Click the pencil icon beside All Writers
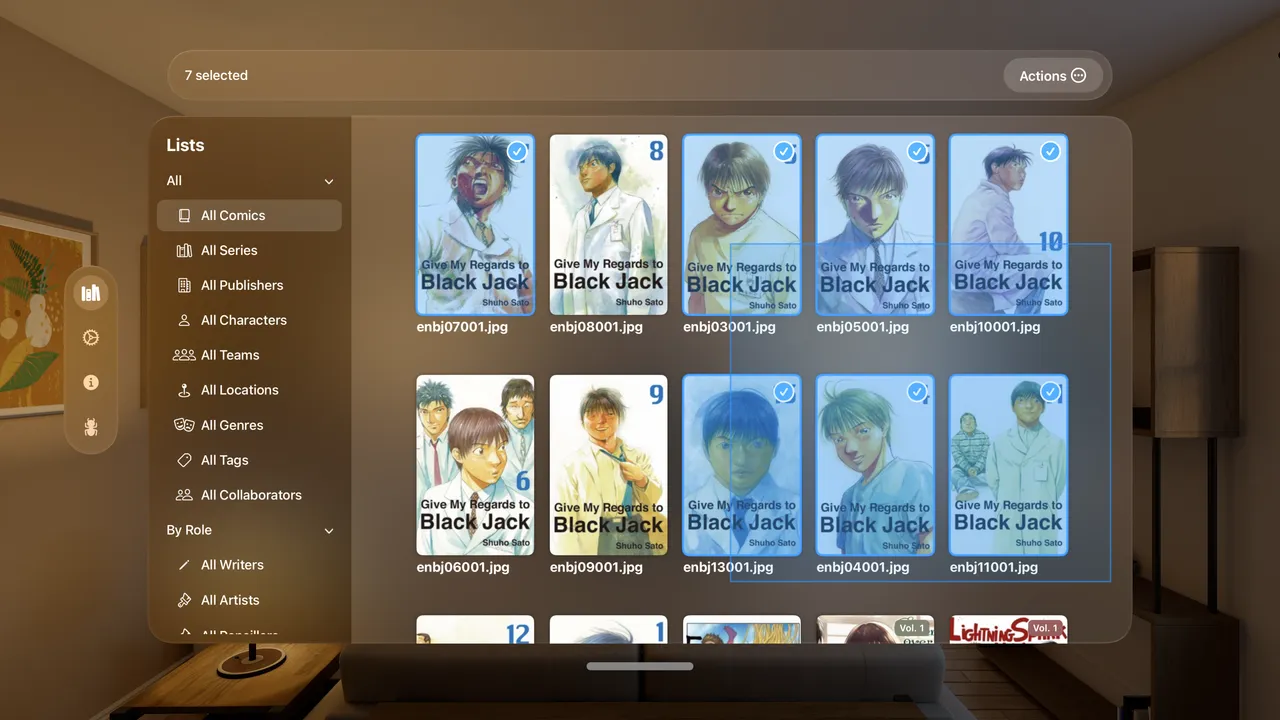The image size is (1280, 720). pos(184,565)
